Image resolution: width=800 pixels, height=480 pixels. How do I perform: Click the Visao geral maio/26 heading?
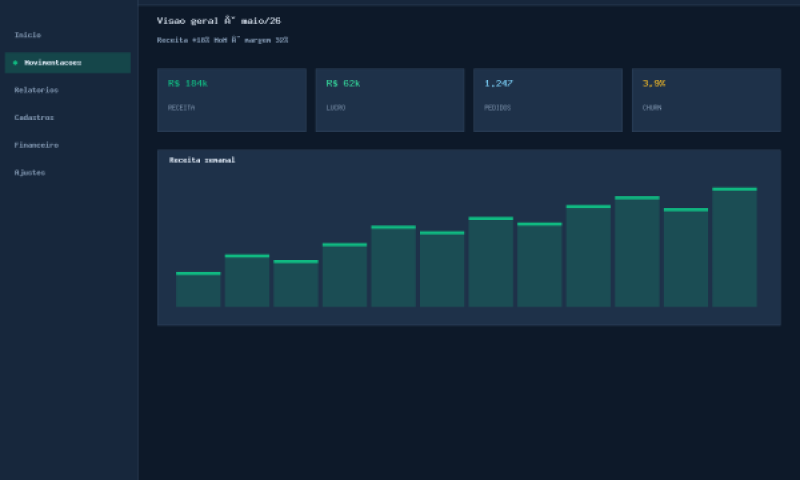(218, 21)
